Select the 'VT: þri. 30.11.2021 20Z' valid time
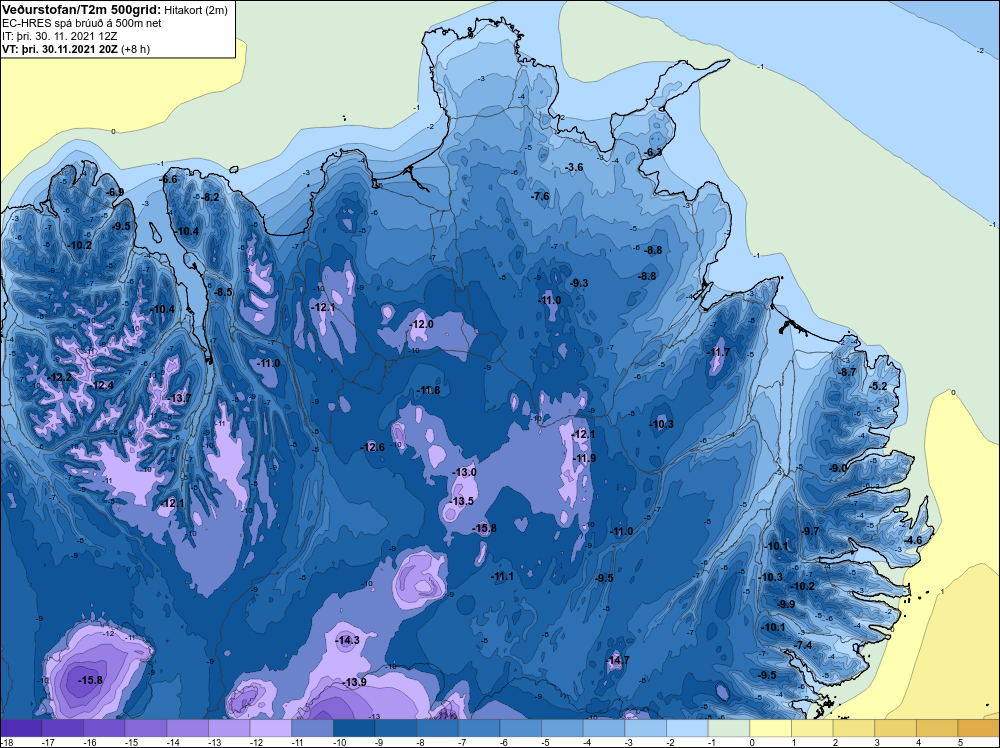Image resolution: width=1000 pixels, height=748 pixels. (x=60, y=49)
